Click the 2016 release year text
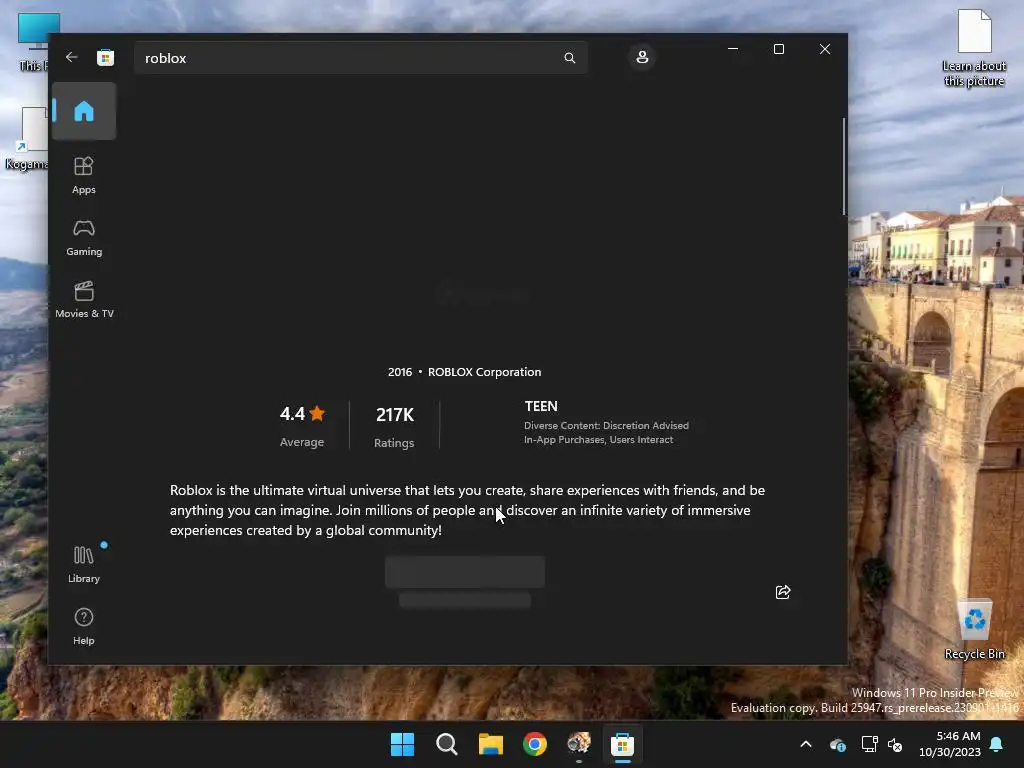 [x=400, y=372]
